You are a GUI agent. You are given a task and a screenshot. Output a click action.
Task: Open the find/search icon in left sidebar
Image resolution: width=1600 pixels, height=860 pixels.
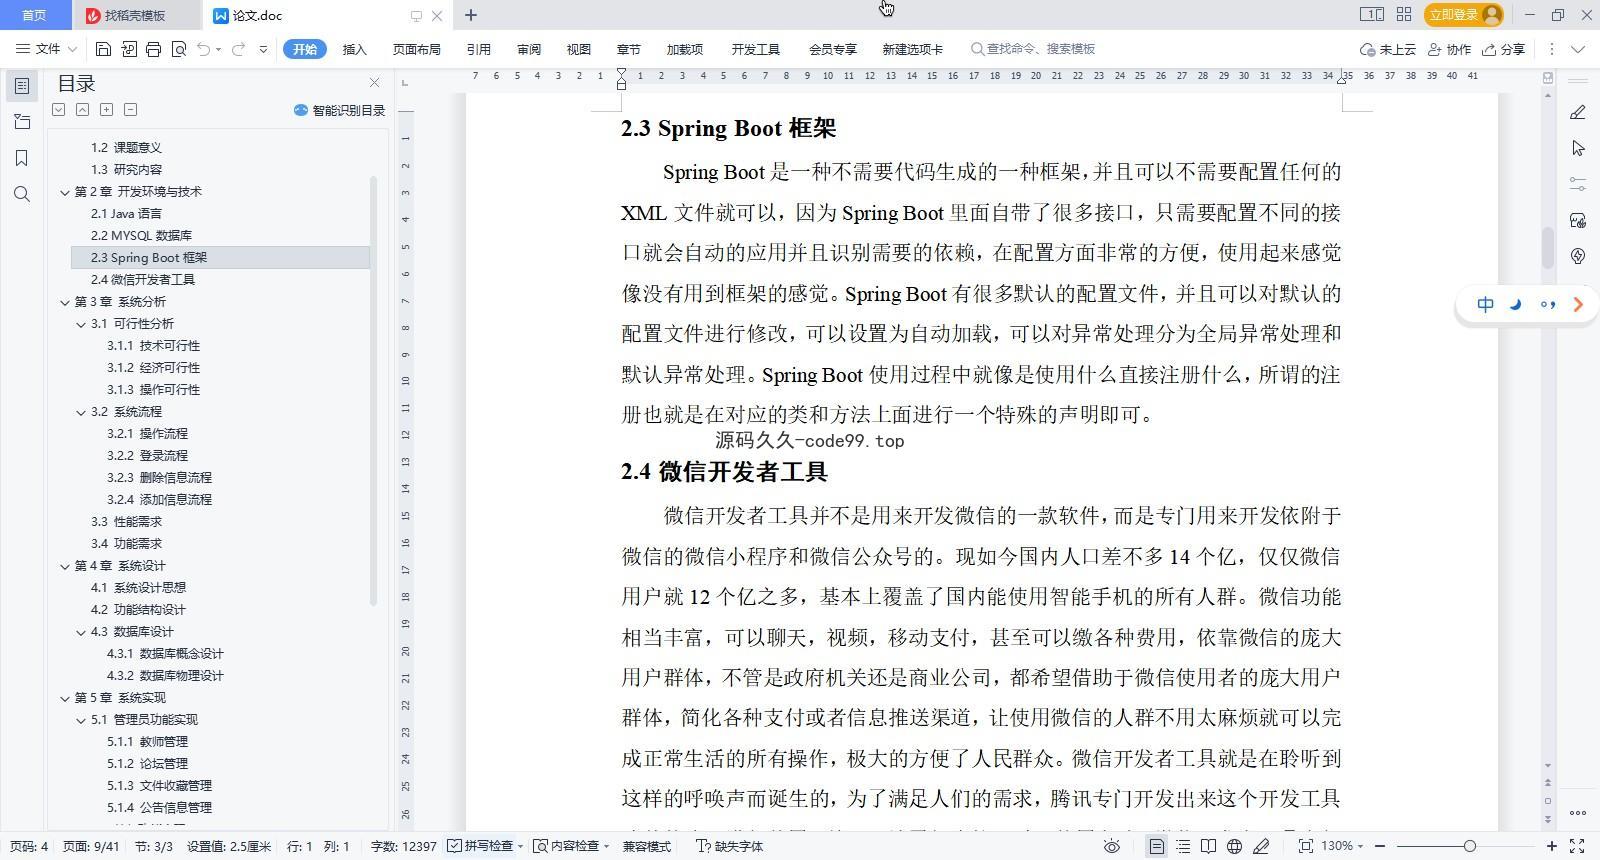click(22, 194)
